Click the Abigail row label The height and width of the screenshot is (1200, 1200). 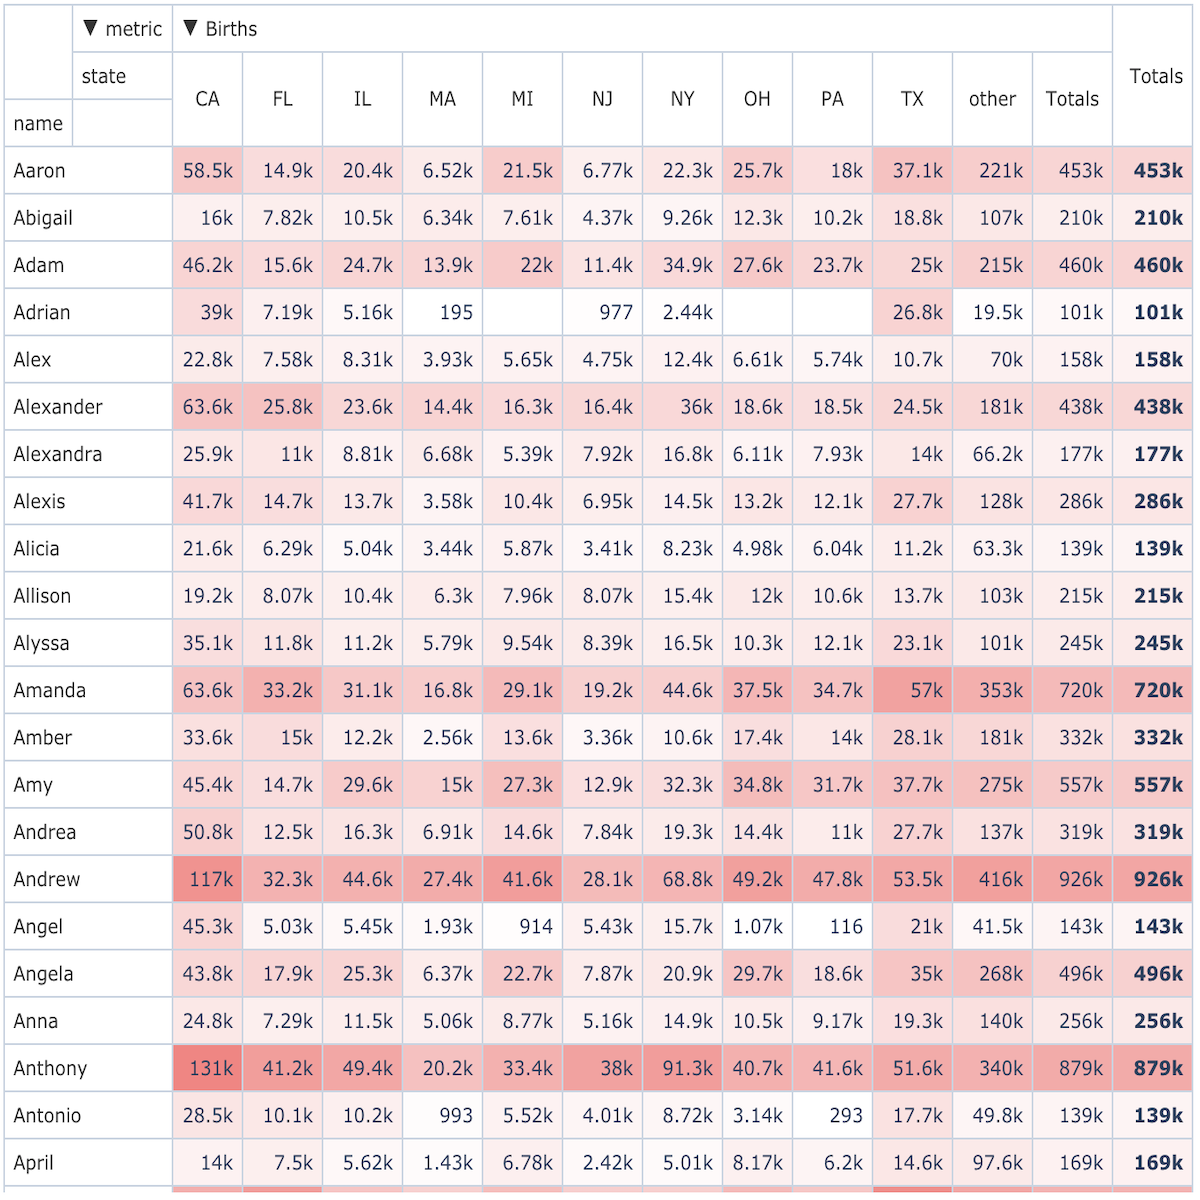point(43,219)
